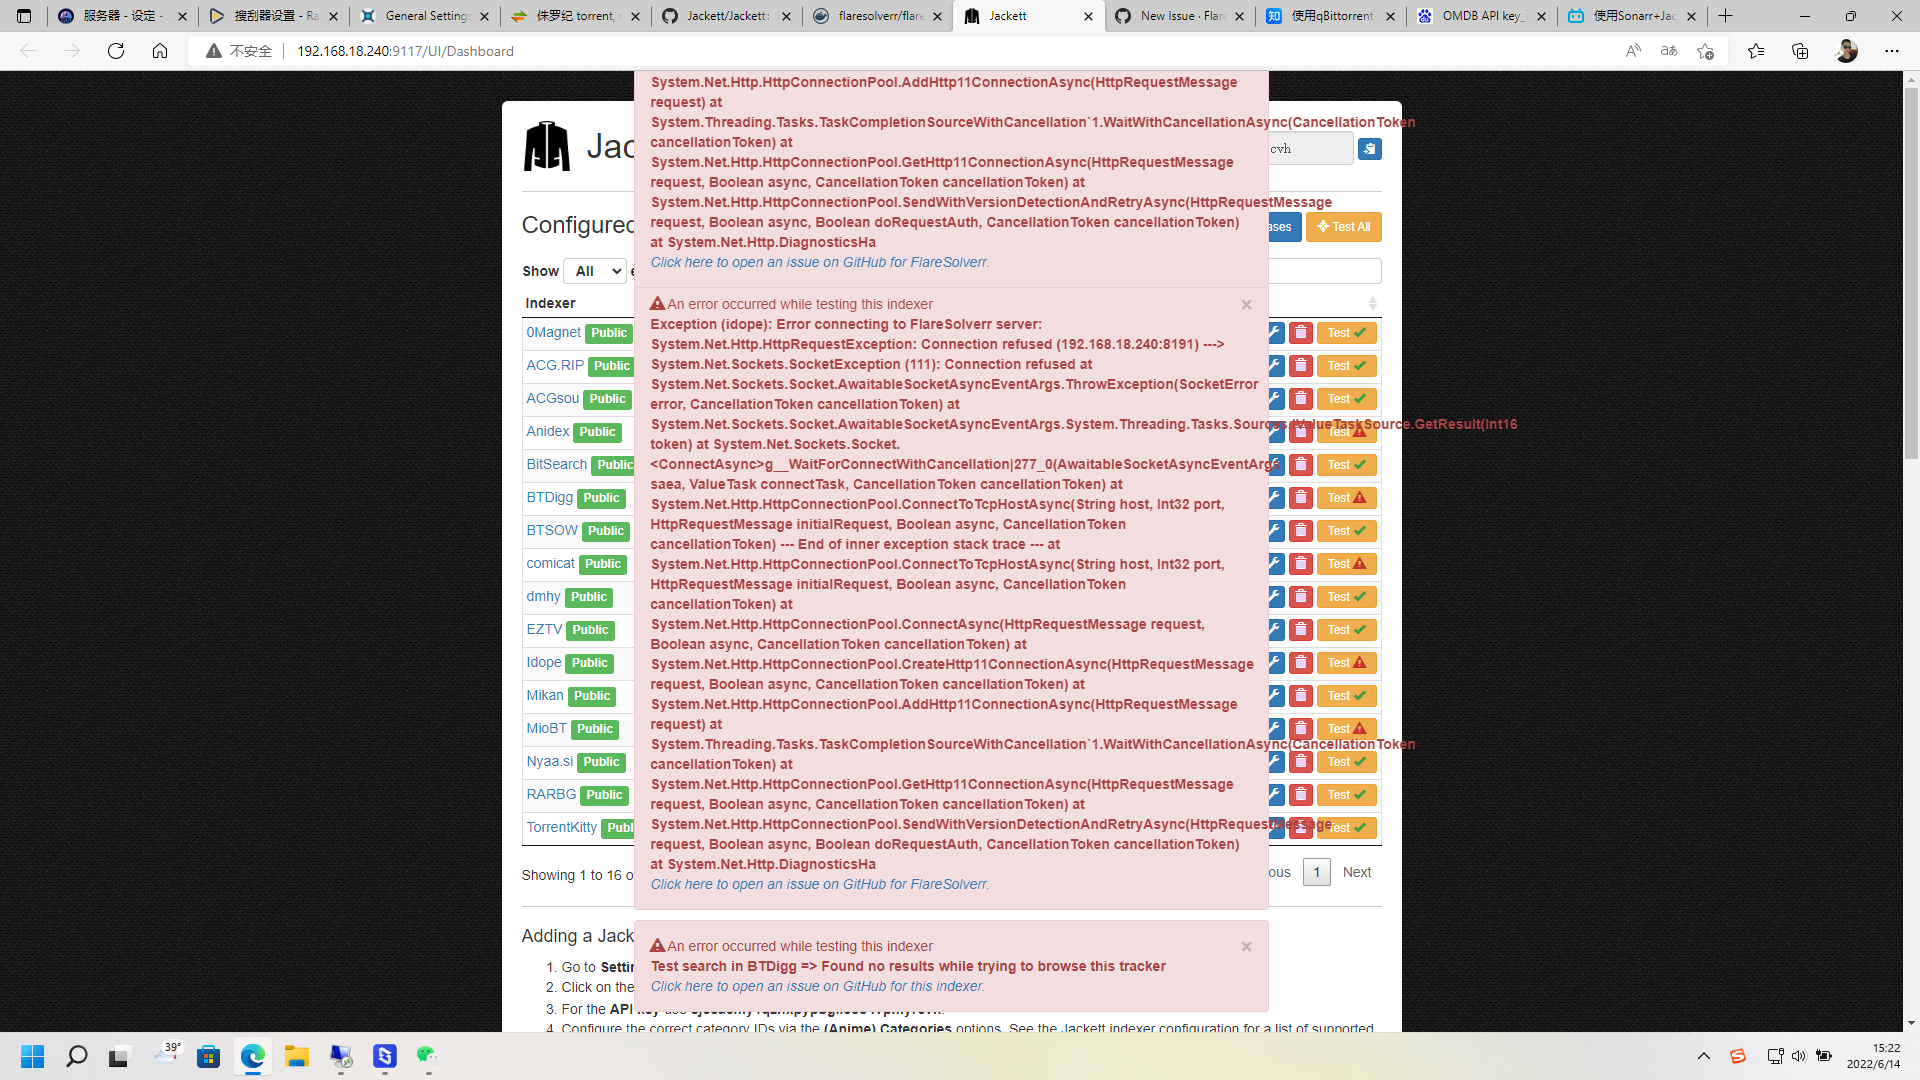
Task: Remove the RARBG indexer via its red trash icon
Action: [1301, 794]
